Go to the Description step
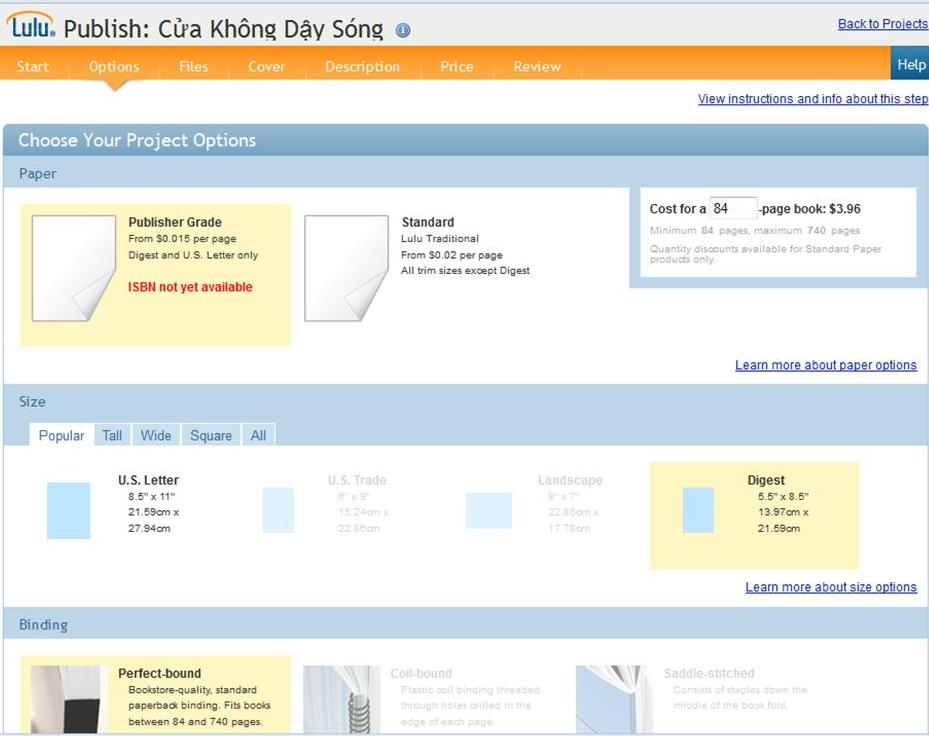Screen dimensions: 929x736 coord(363,66)
